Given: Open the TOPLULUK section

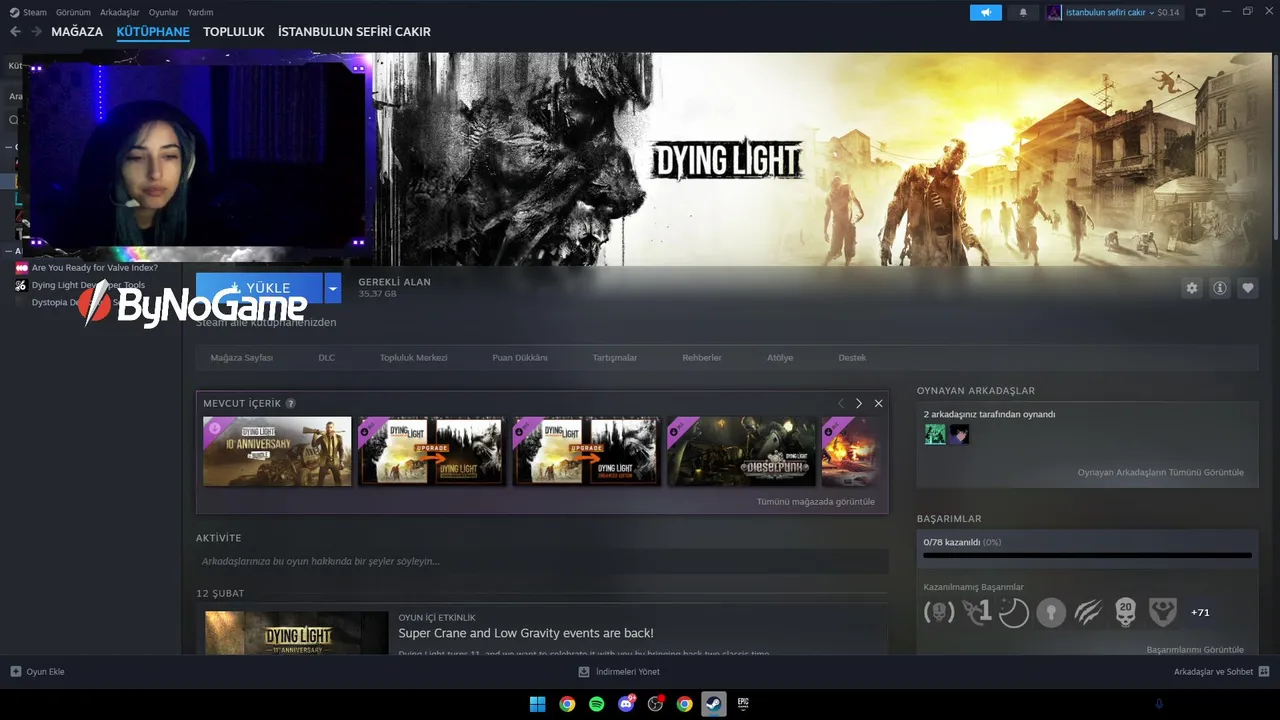Looking at the screenshot, I should (234, 32).
